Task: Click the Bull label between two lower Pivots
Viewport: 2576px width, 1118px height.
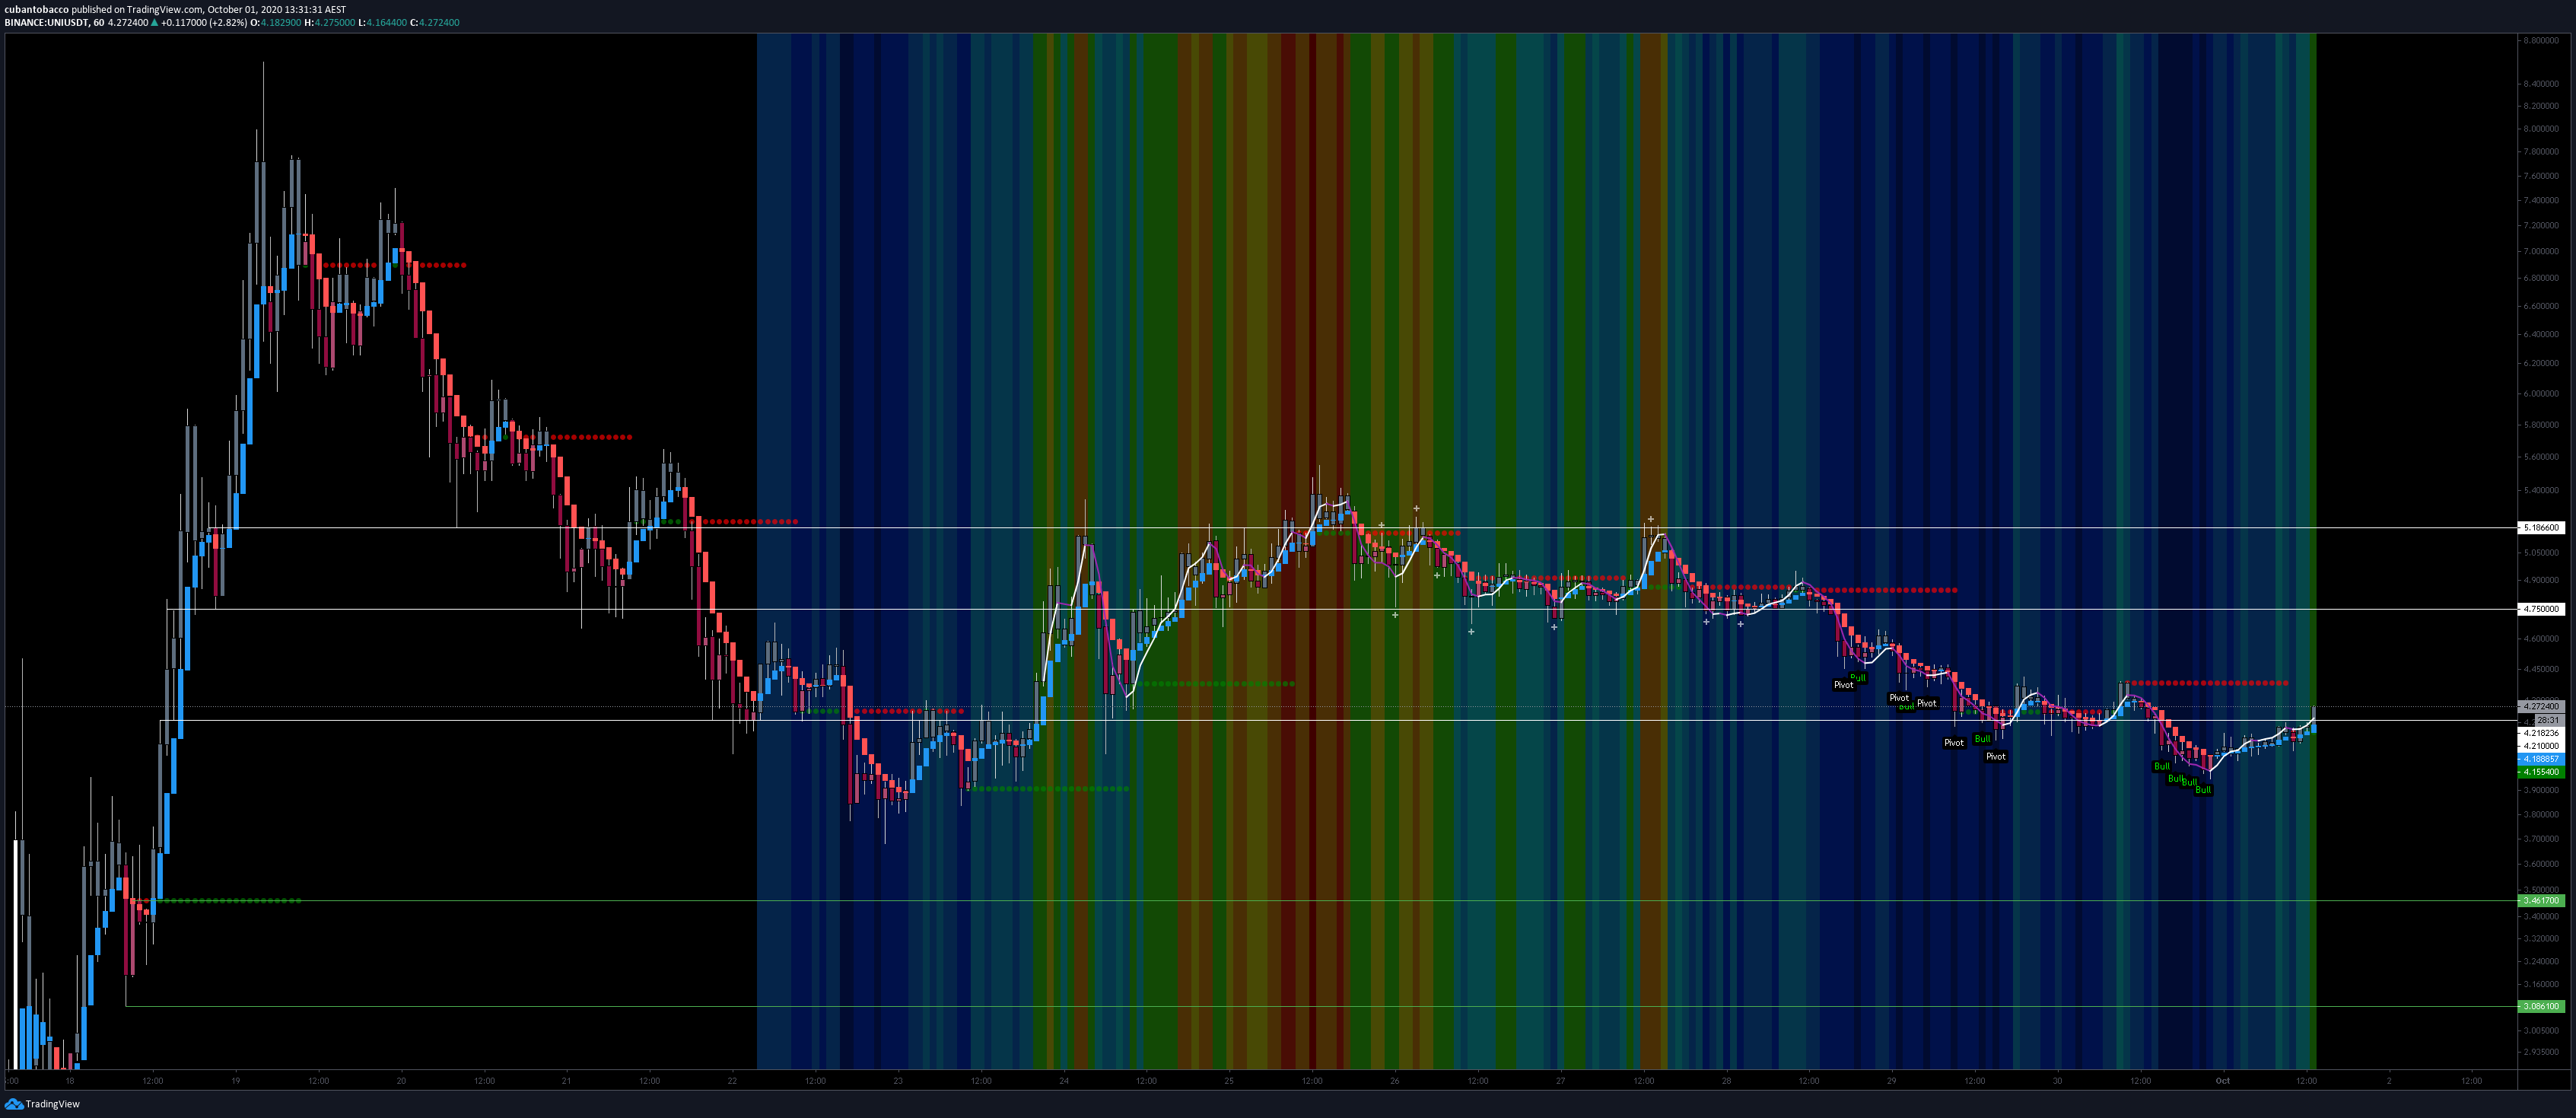Action: pyautogui.click(x=1982, y=739)
